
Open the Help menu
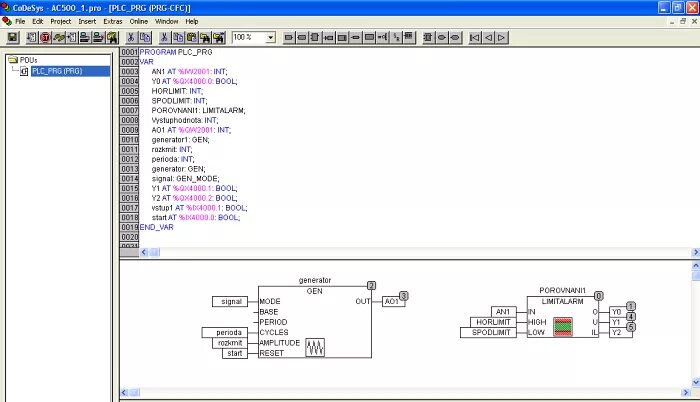click(192, 21)
